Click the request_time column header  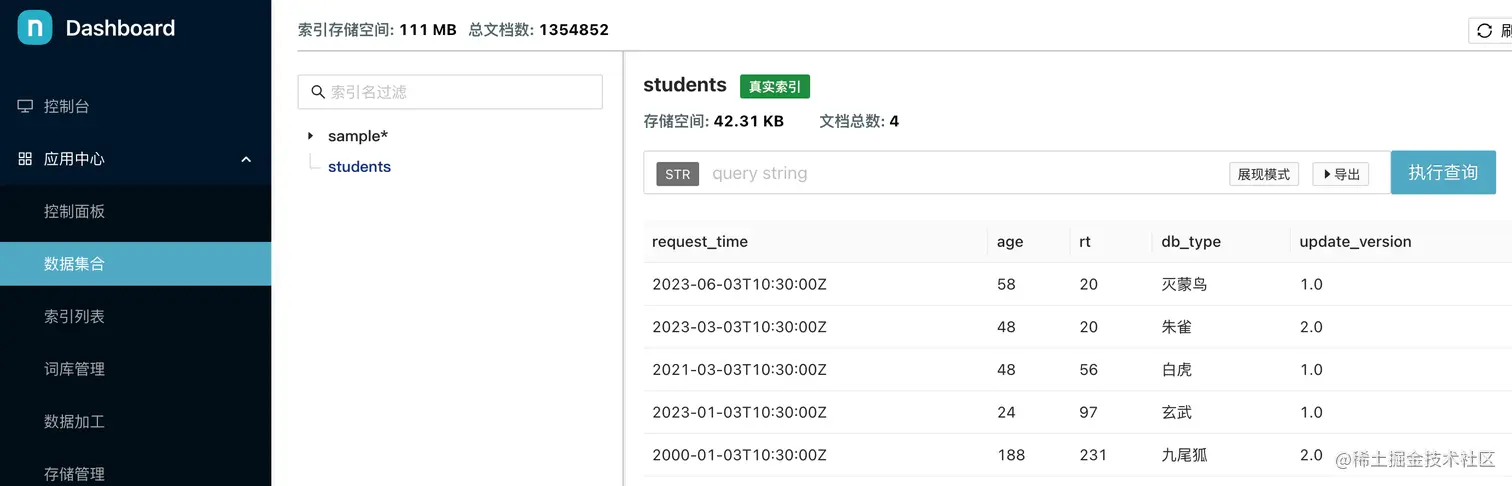700,242
